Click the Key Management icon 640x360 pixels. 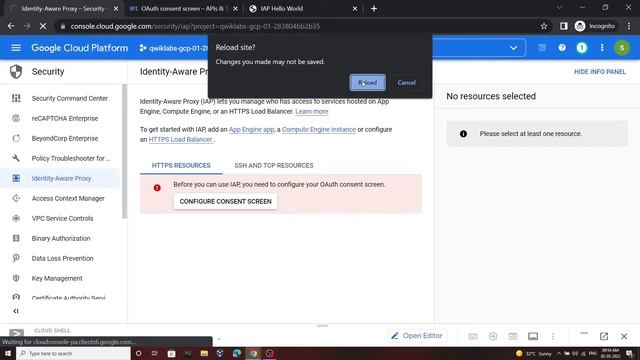tap(16, 278)
